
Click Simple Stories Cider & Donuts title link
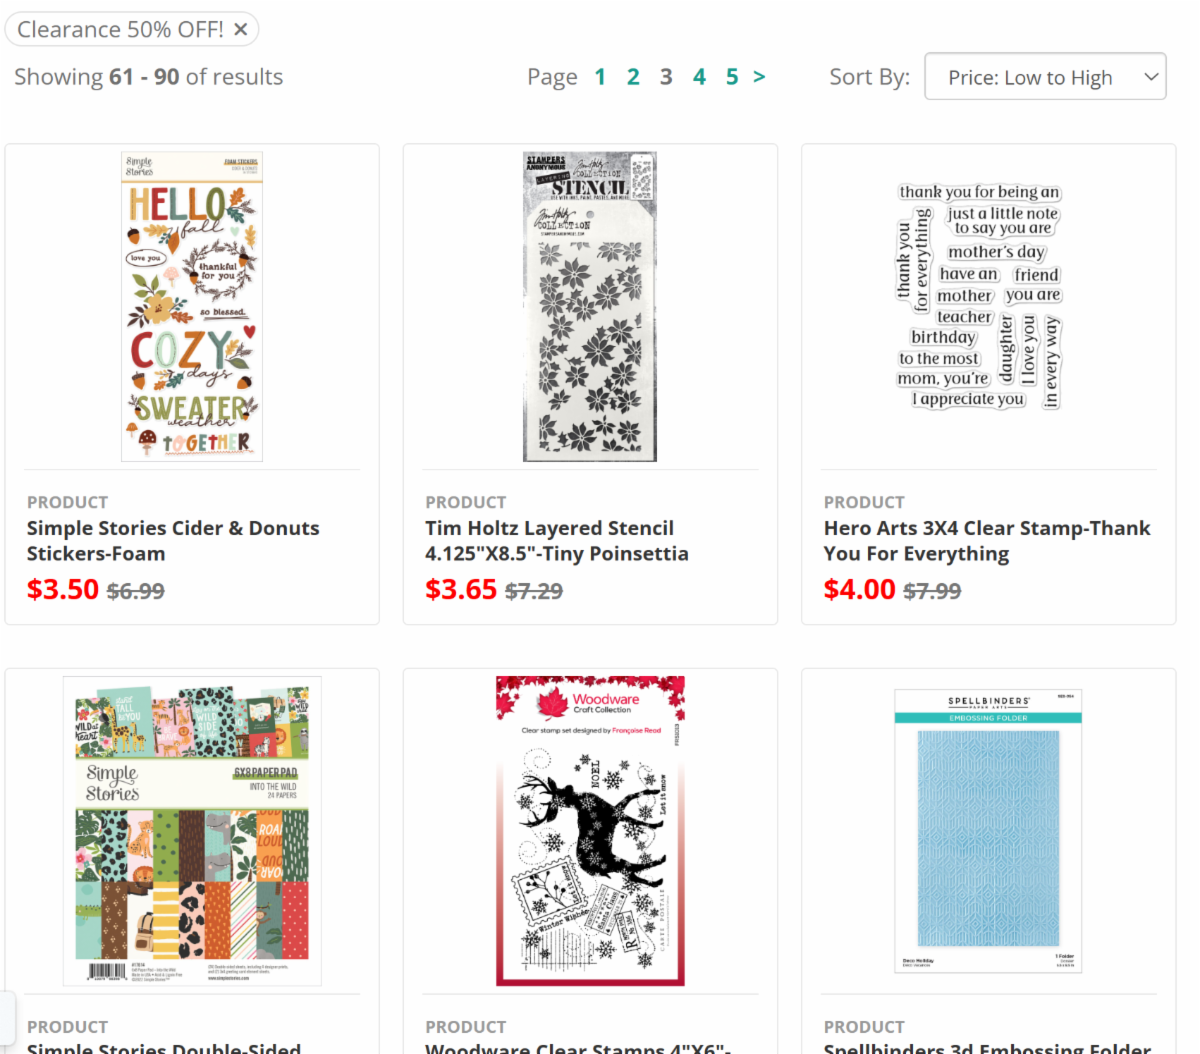(173, 541)
